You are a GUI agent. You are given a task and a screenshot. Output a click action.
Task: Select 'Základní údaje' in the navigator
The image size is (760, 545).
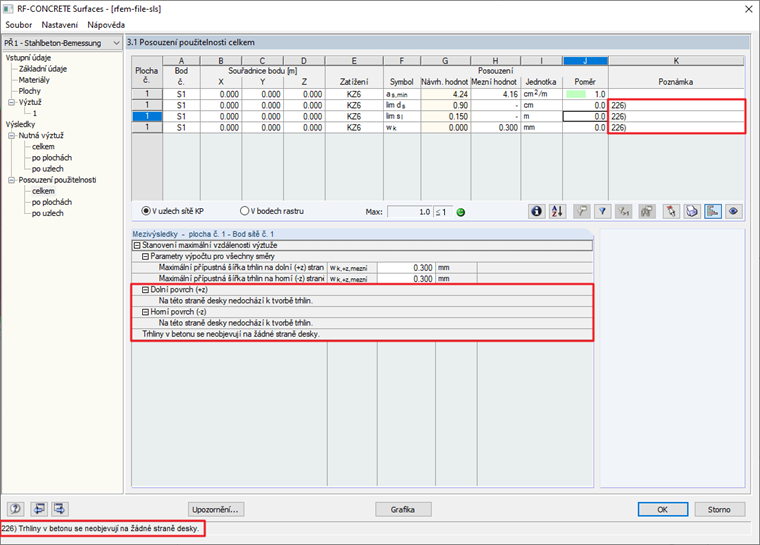point(43,69)
